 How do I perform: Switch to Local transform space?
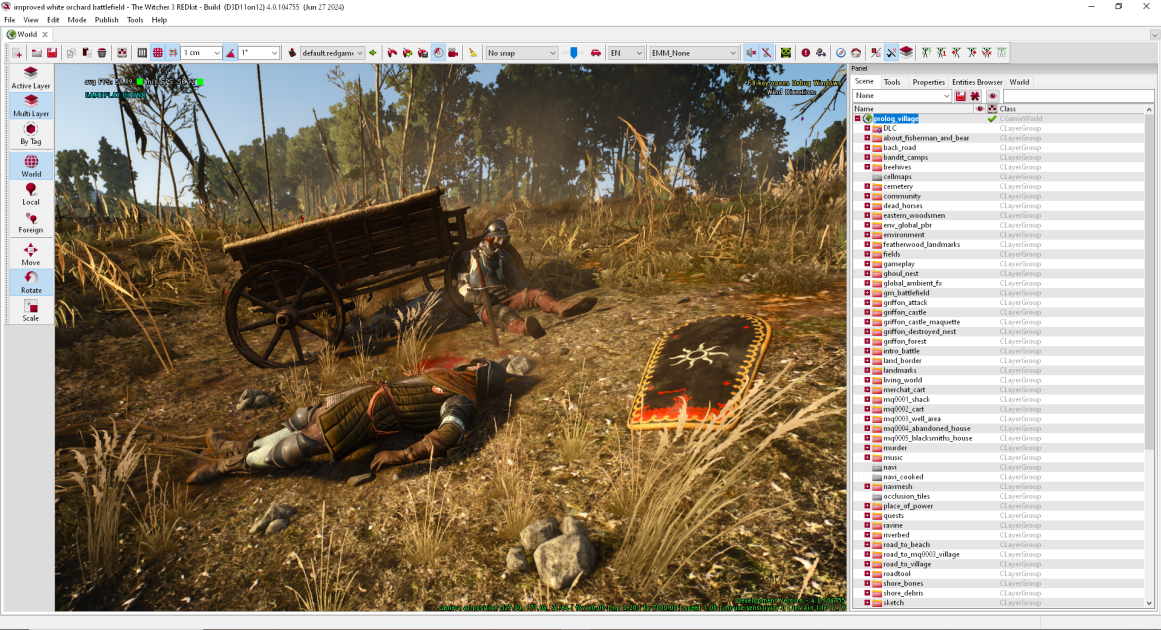[31, 194]
